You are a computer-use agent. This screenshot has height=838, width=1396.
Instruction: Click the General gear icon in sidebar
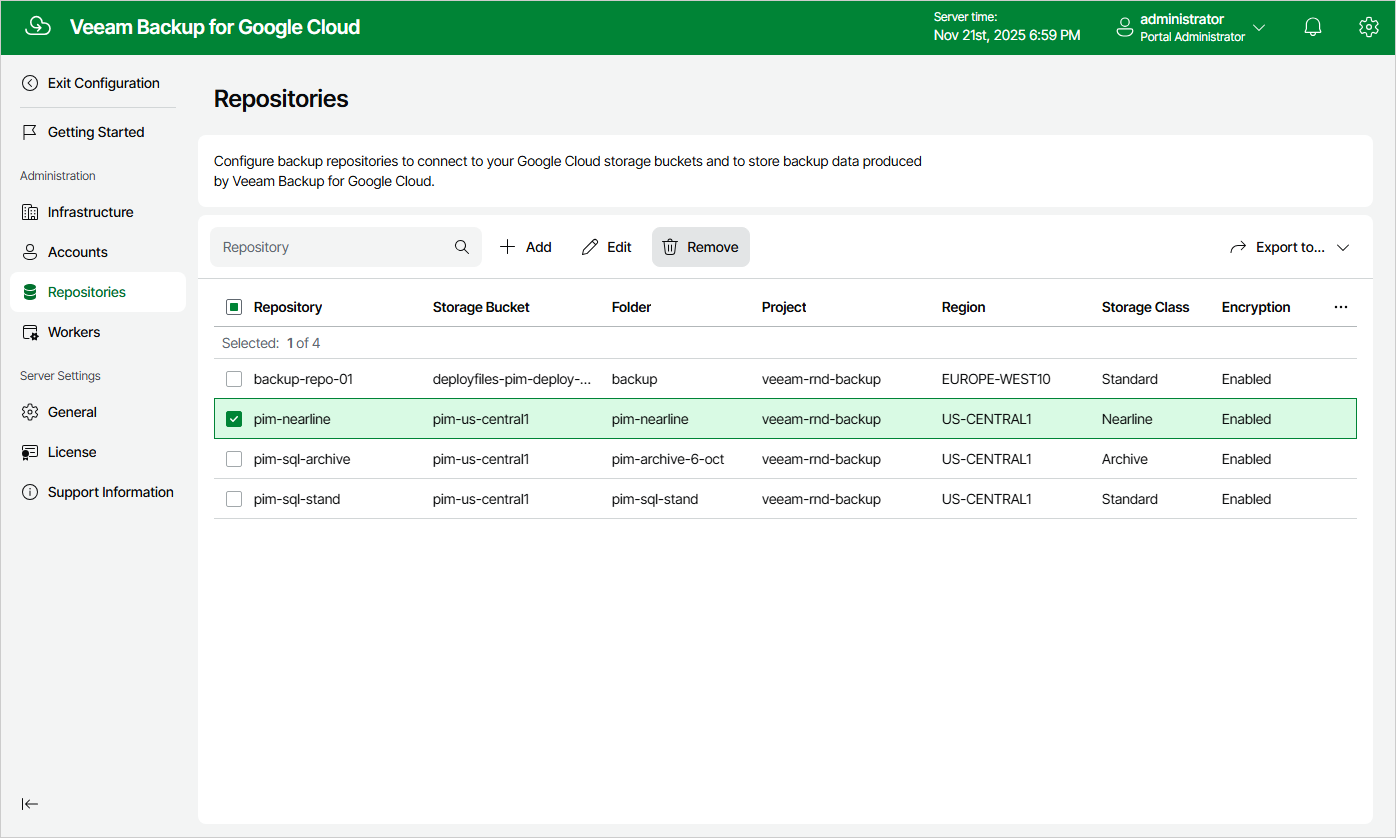[30, 412]
